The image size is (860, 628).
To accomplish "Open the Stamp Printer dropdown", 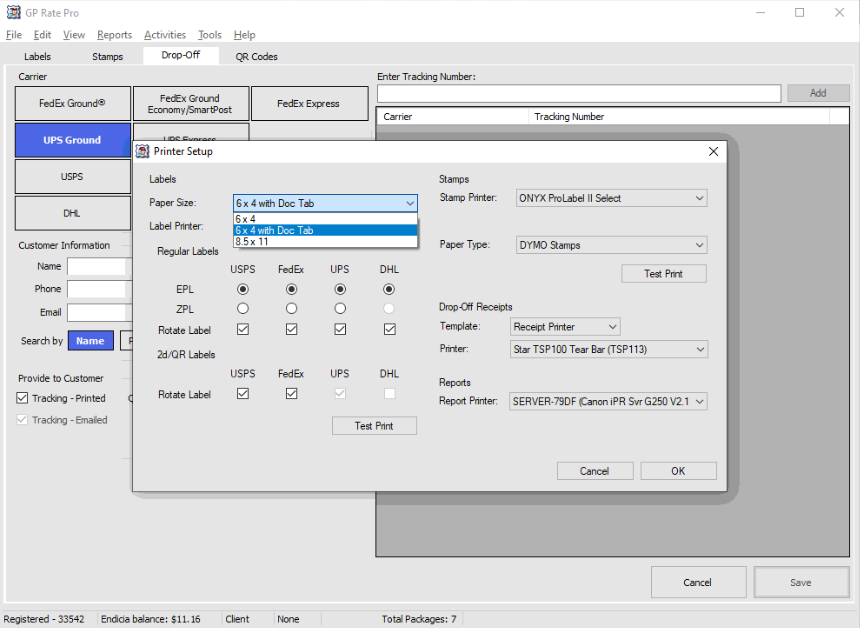I will click(612, 198).
